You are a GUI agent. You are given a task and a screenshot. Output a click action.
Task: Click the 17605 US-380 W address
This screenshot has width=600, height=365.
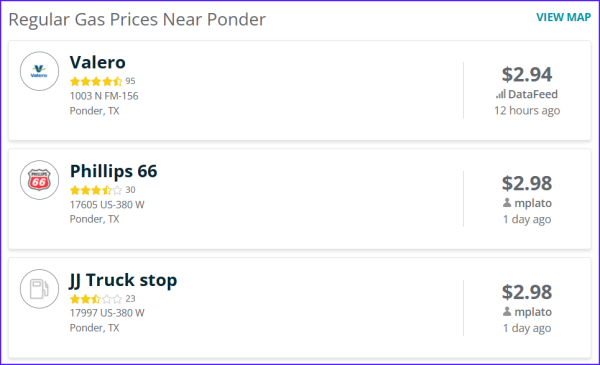point(107,205)
